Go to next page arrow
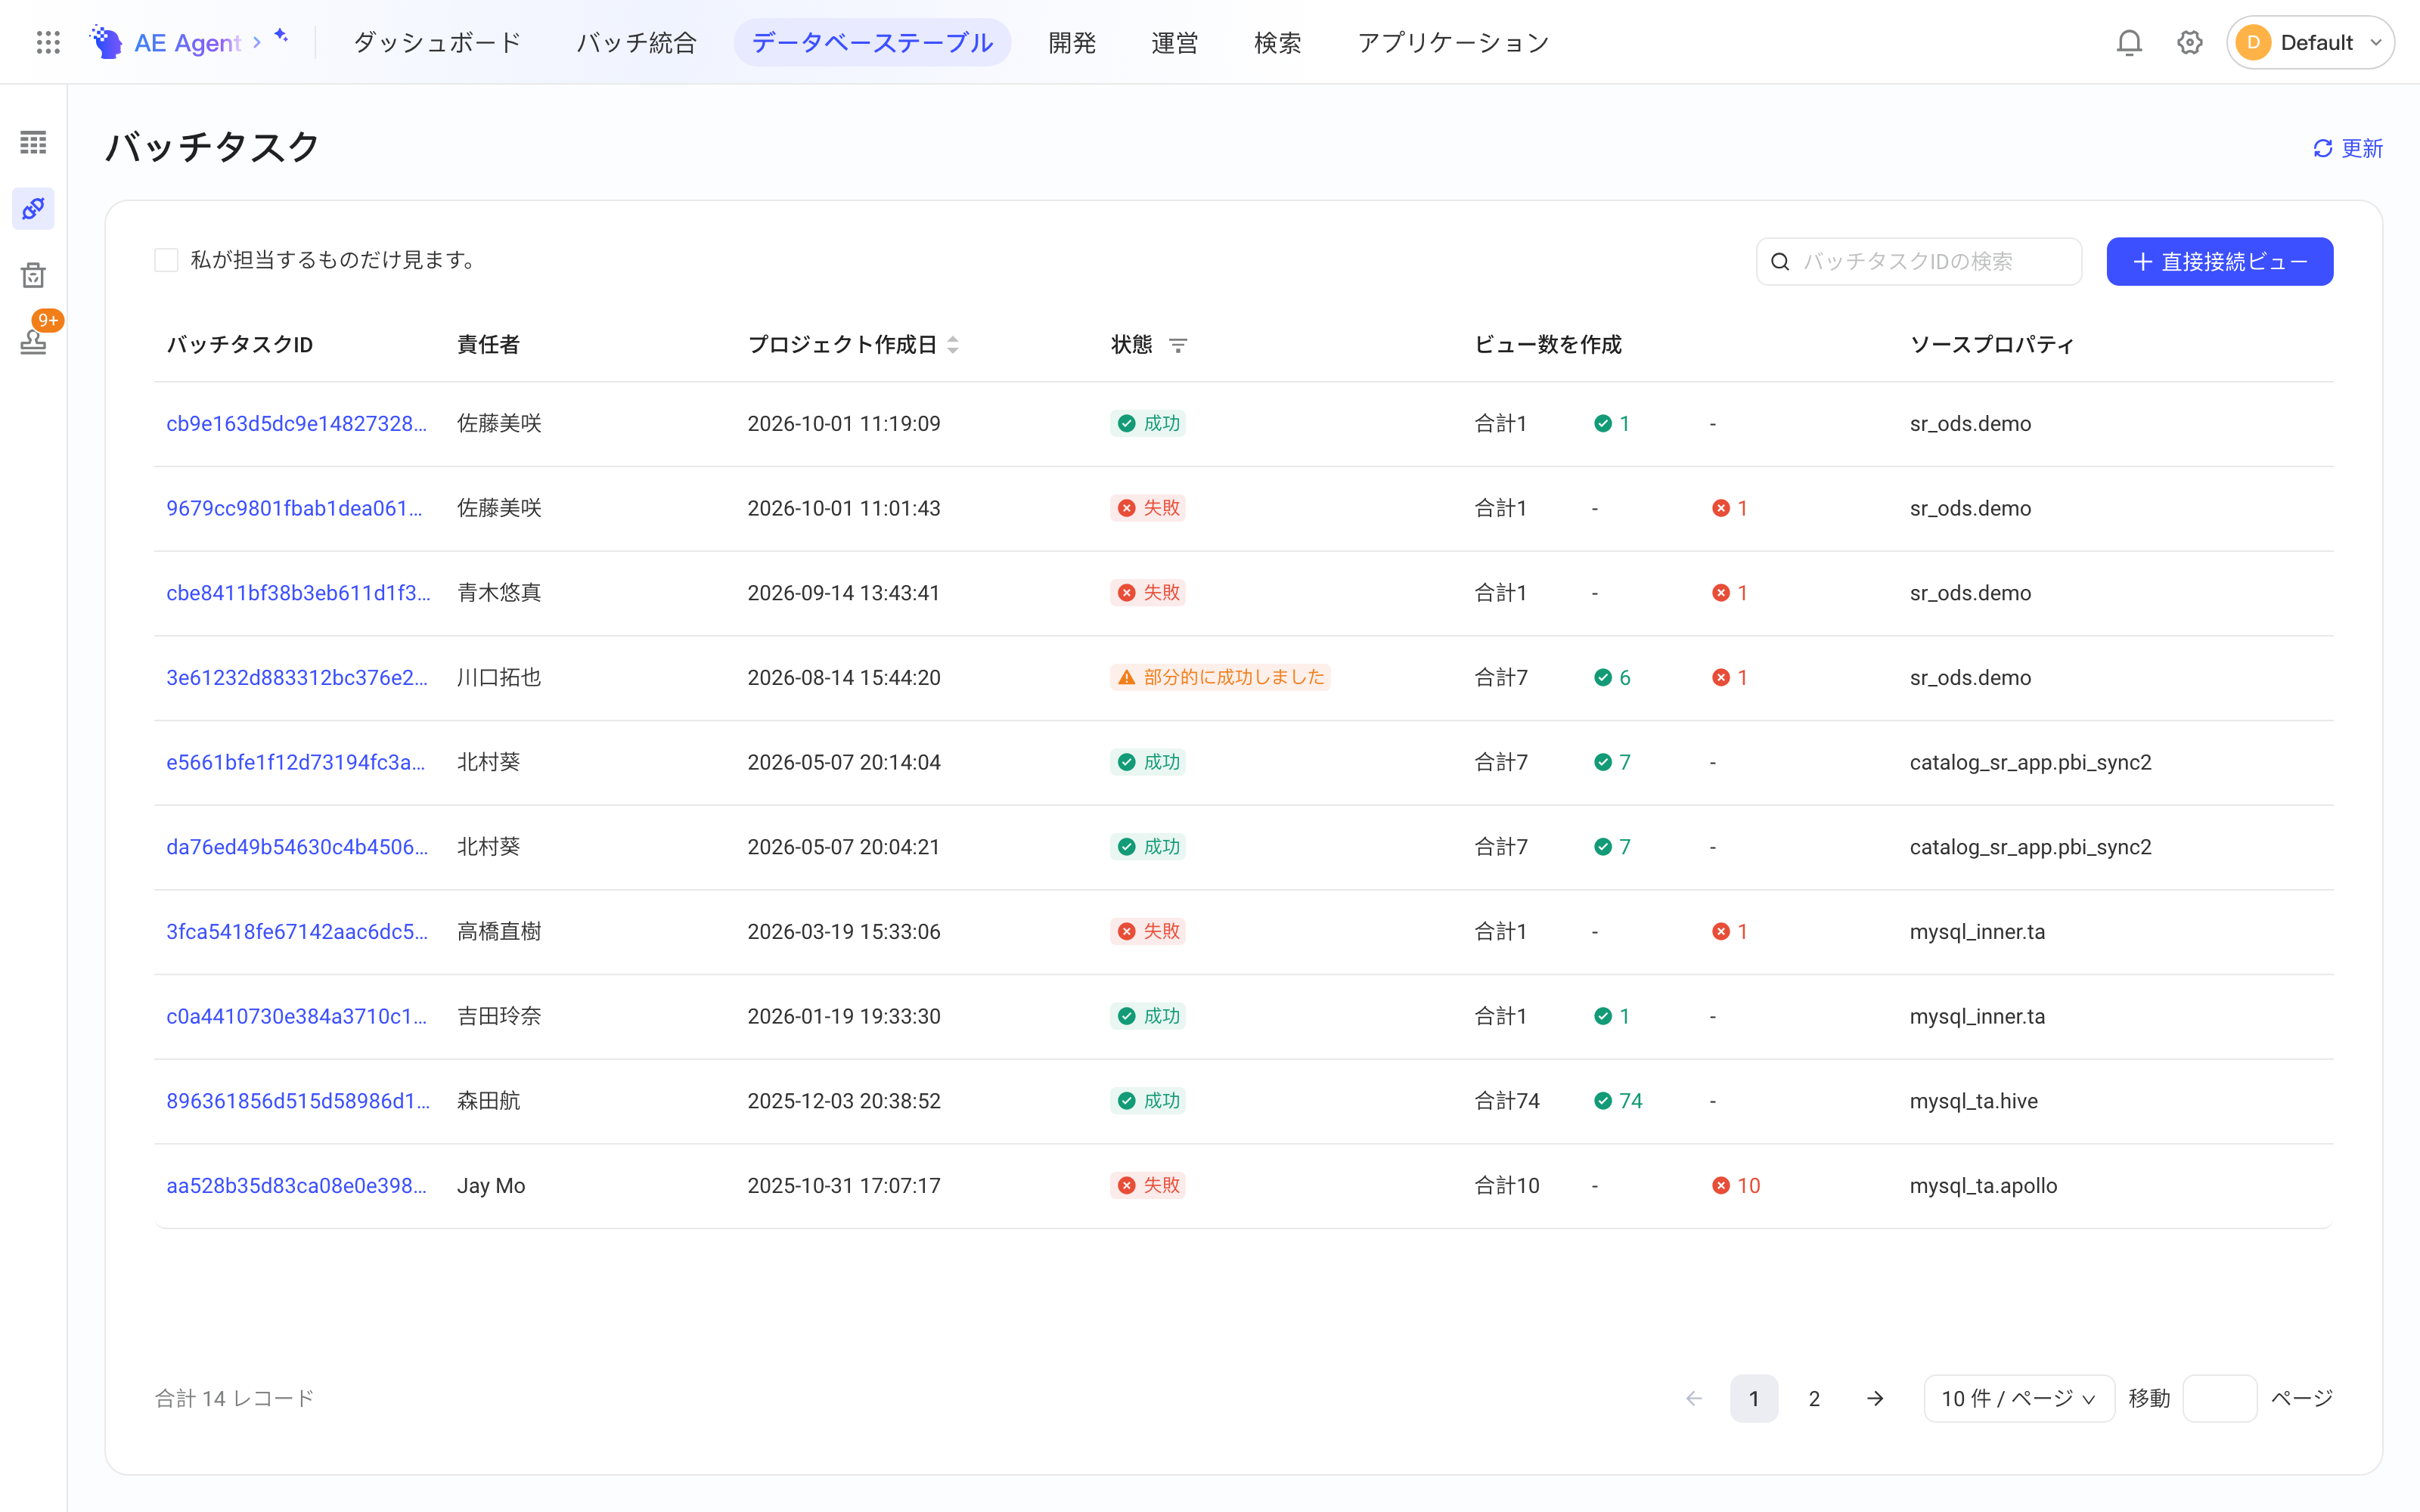 pos(1875,1398)
